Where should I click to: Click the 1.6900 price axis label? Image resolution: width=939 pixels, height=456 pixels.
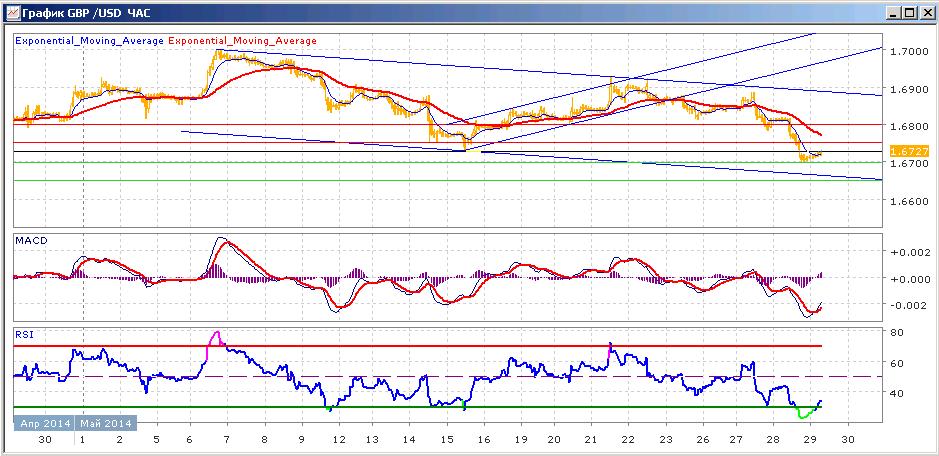click(x=910, y=89)
